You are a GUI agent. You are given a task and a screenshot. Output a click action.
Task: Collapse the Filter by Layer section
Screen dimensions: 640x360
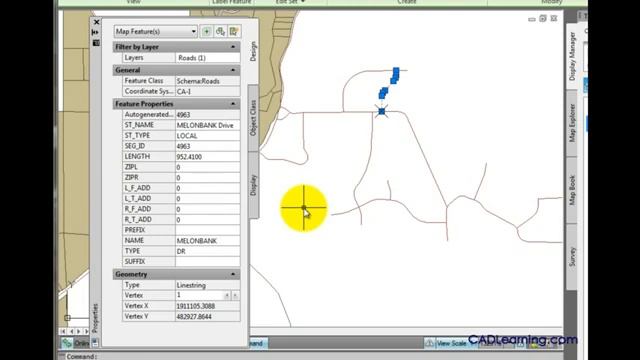pyautogui.click(x=233, y=47)
